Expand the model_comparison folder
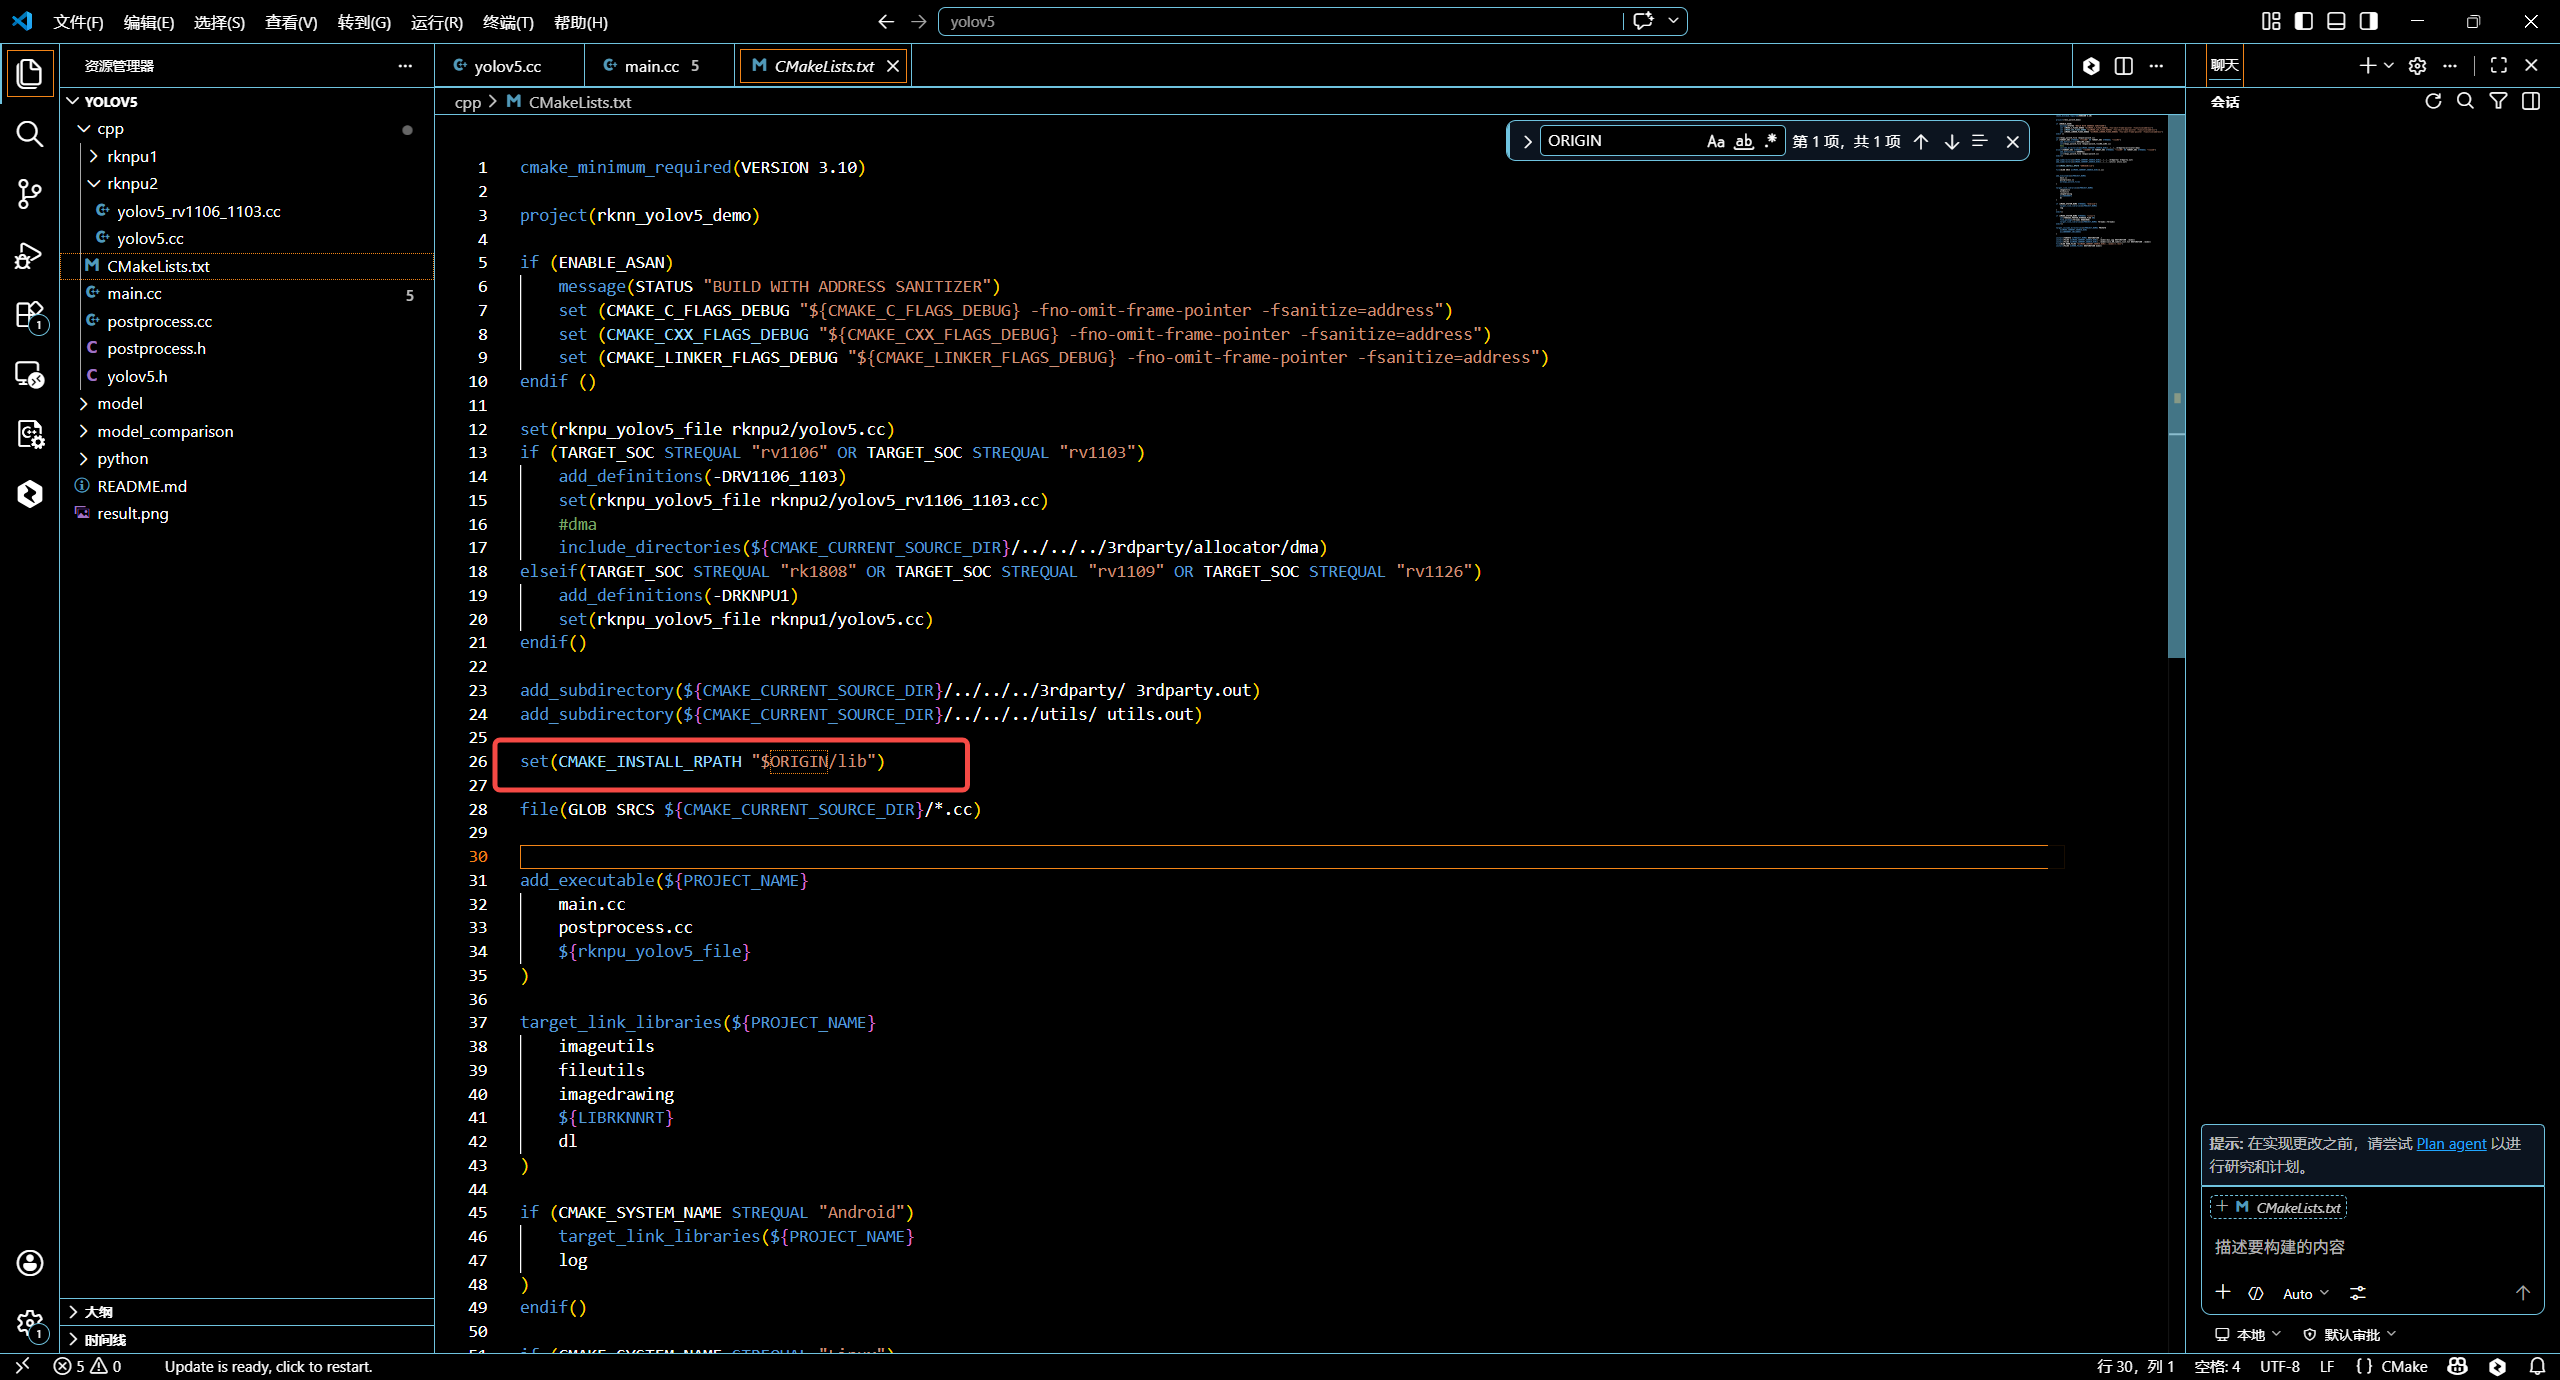 164,431
